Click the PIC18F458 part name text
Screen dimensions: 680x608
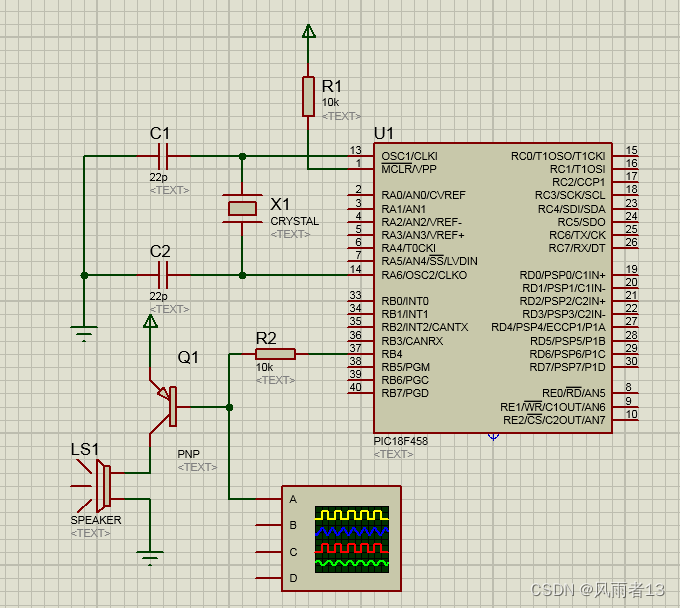[x=400, y=441]
